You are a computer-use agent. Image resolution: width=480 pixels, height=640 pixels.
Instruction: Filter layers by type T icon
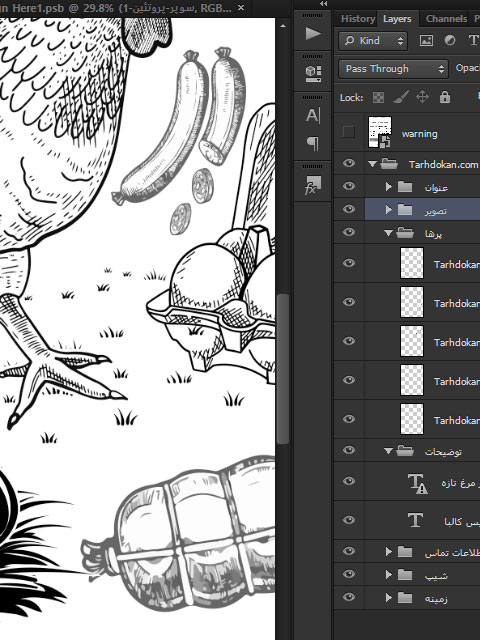[x=473, y=40]
